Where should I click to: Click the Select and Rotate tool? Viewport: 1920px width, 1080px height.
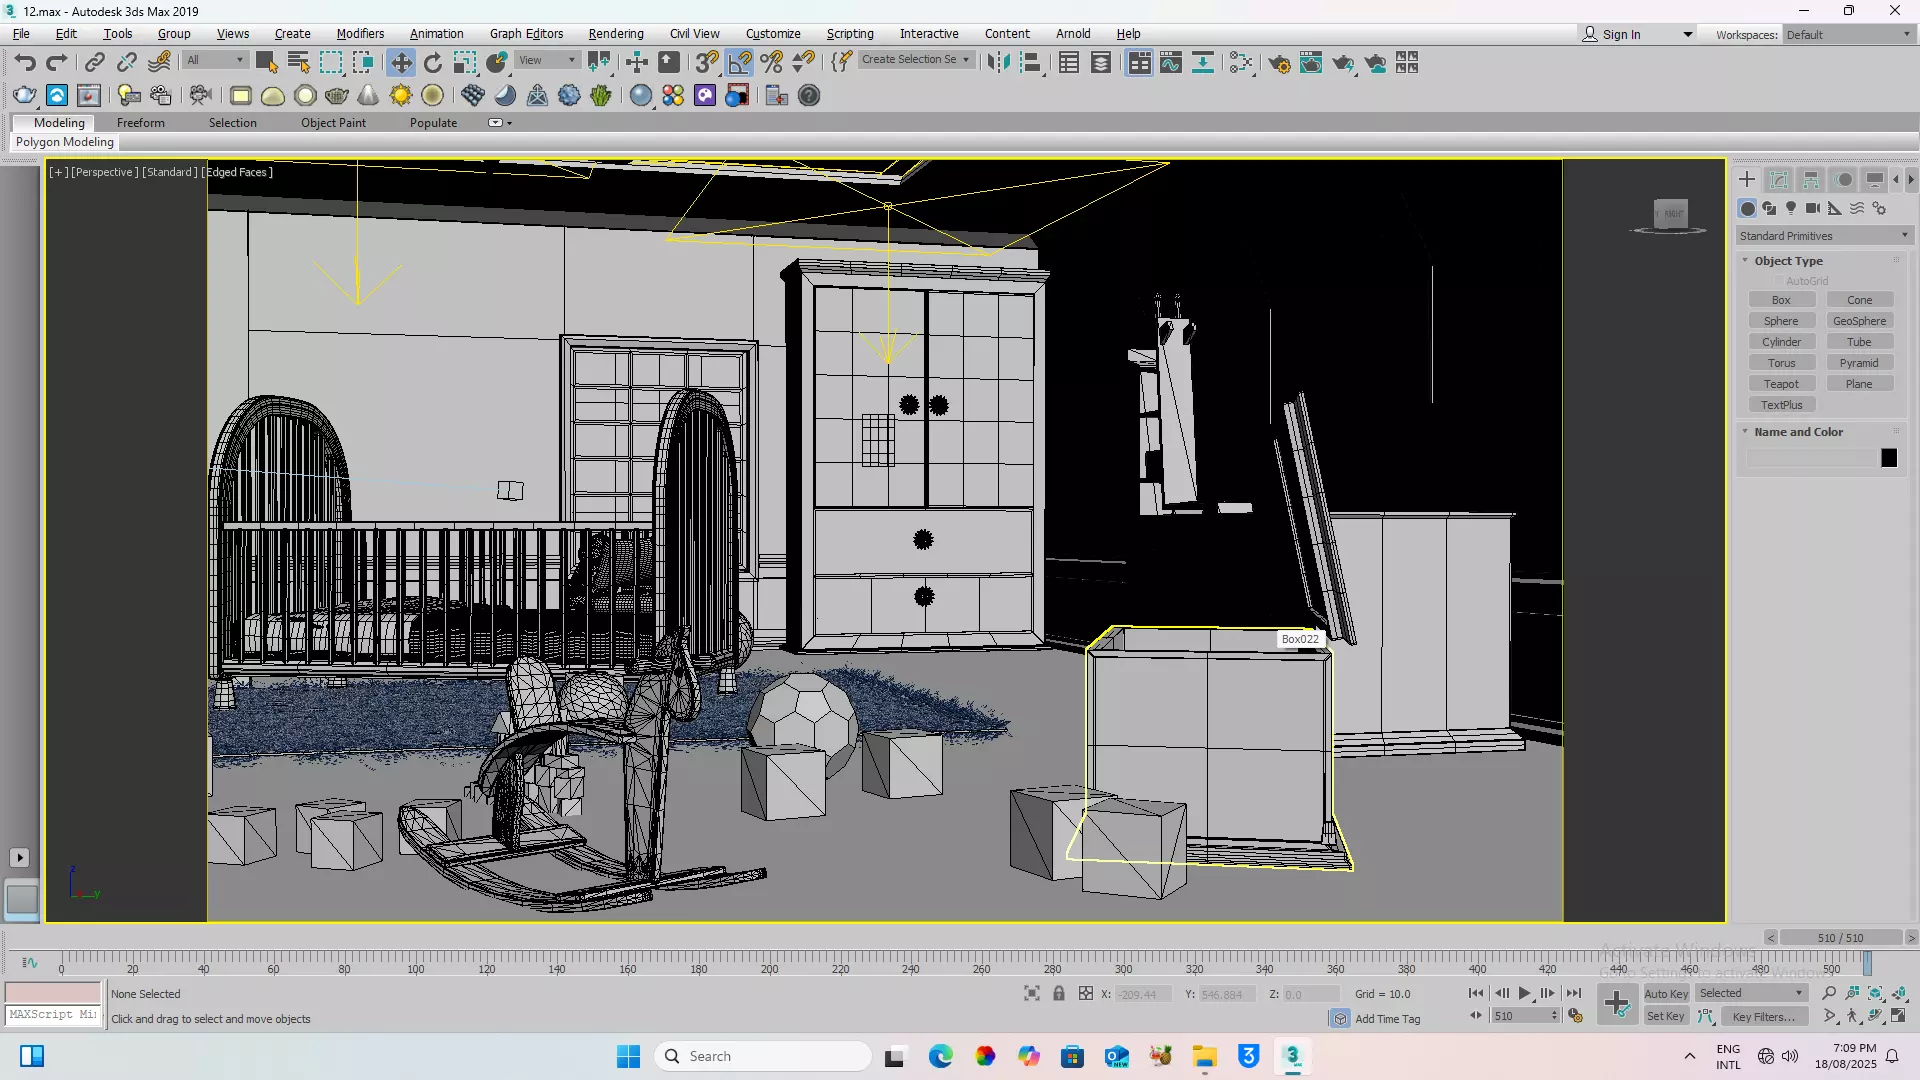click(432, 63)
